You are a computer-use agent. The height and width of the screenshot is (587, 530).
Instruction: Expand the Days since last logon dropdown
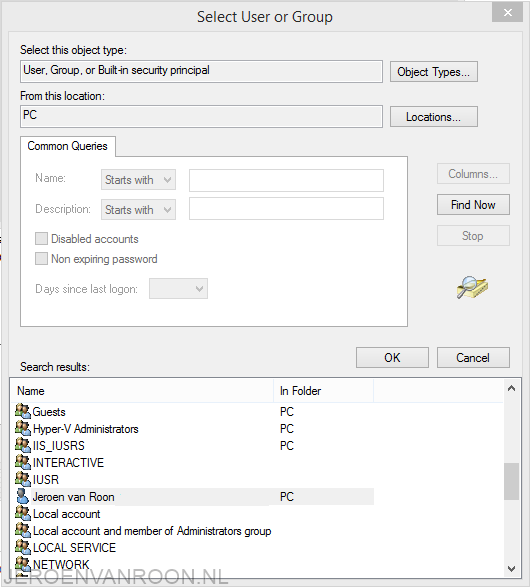(x=178, y=289)
